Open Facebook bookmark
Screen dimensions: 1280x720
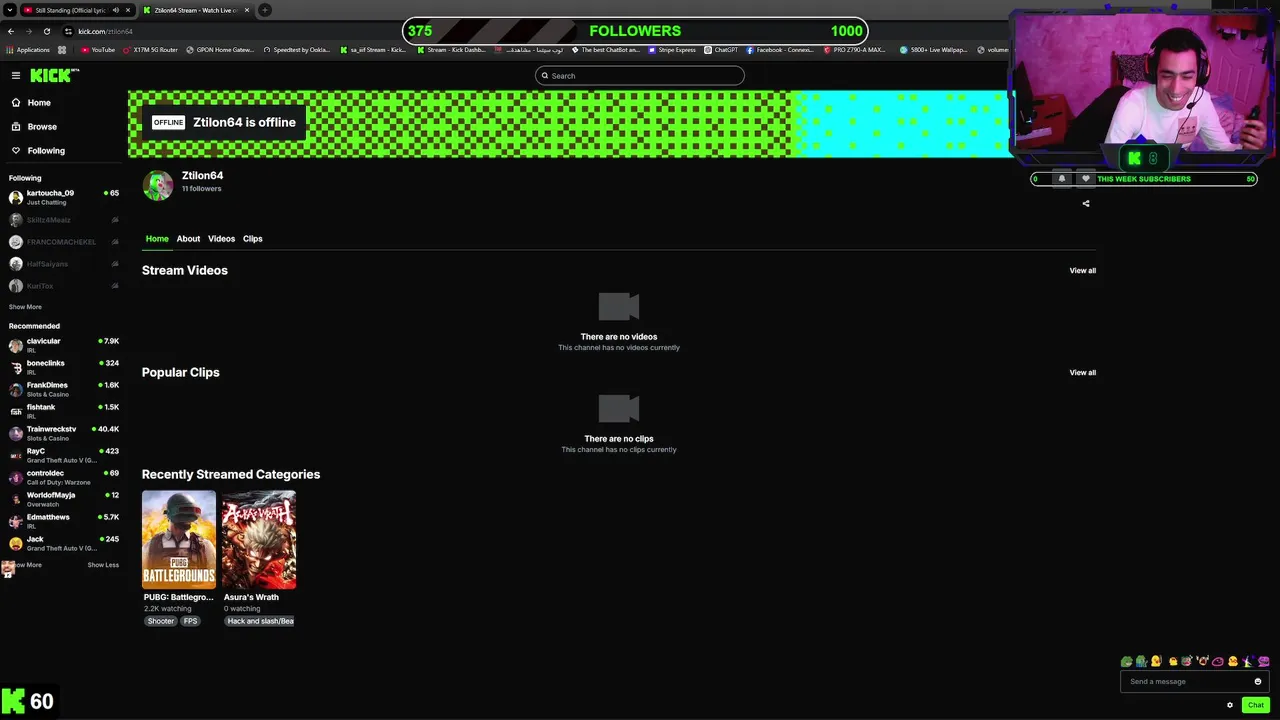coord(779,50)
